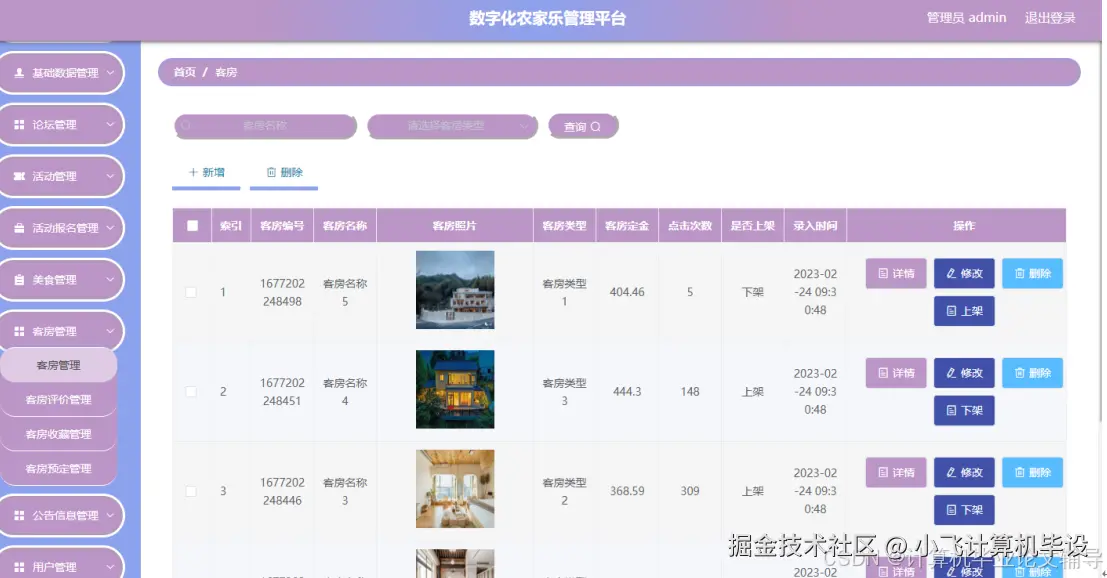Click the trash icon of the batch 删除 button
Screen dimensions: 1107x578
tap(271, 172)
